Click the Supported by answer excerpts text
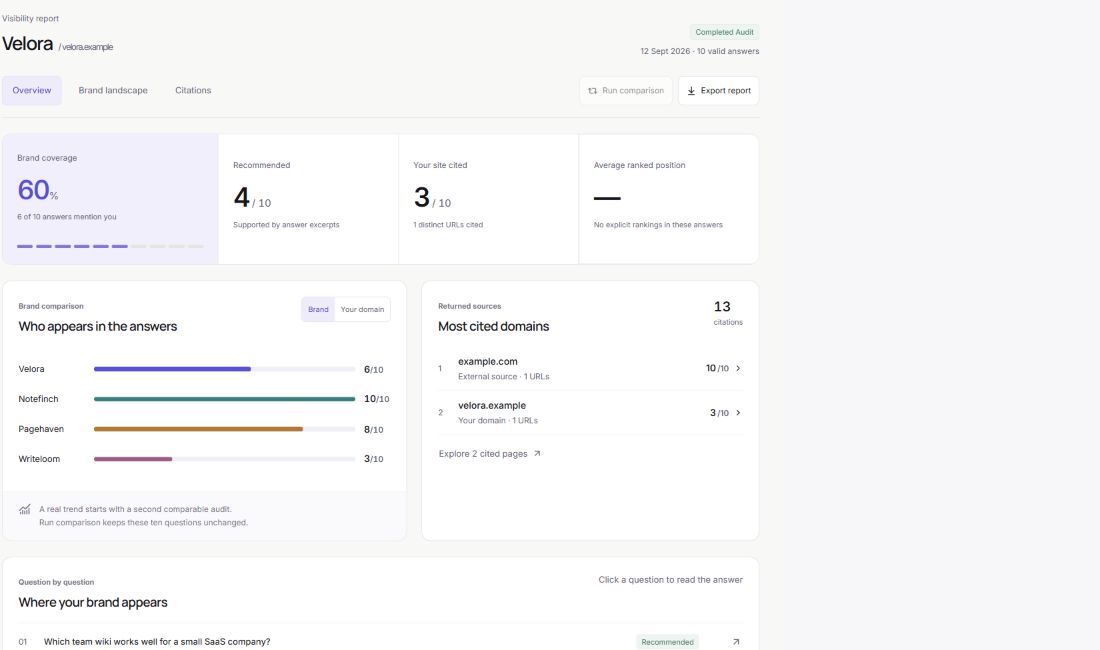Screen dimensions: 1100x650 coord(286,225)
